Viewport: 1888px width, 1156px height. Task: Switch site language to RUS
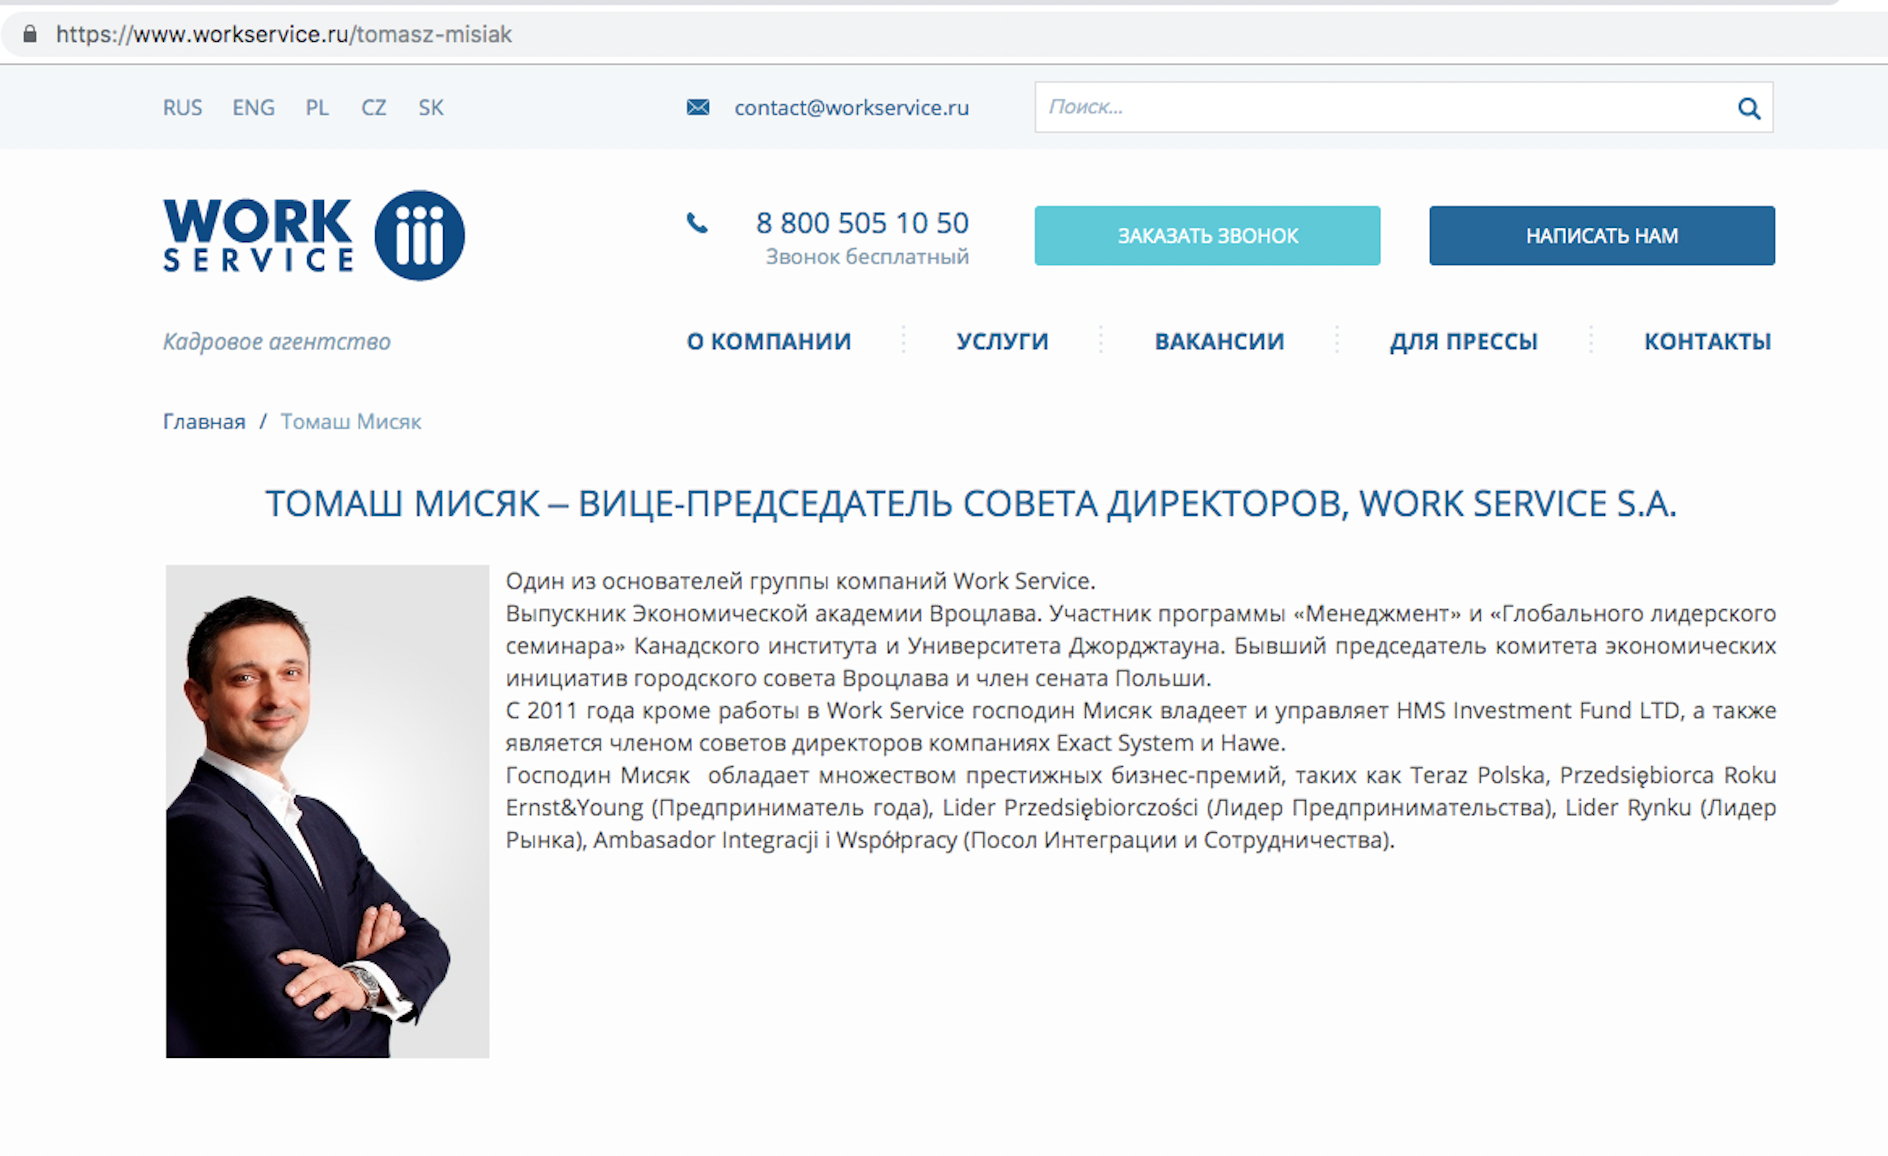(182, 108)
